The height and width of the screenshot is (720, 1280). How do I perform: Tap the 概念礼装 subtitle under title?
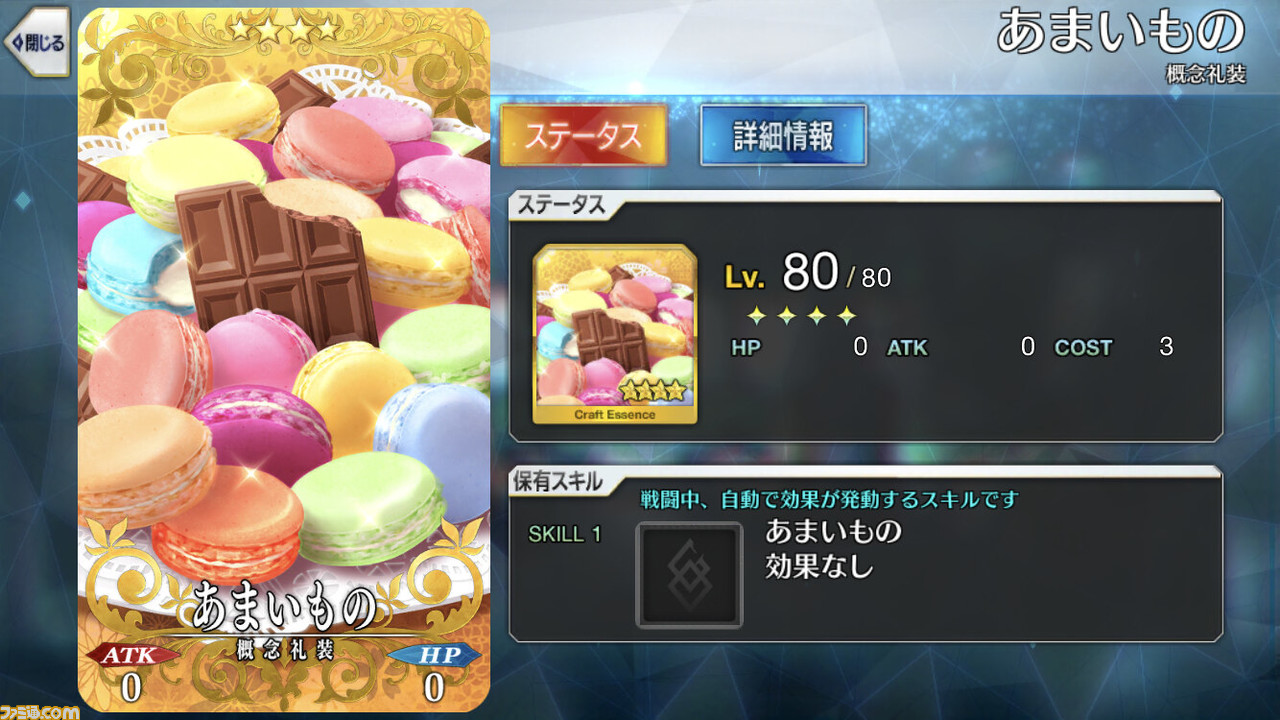[1206, 74]
